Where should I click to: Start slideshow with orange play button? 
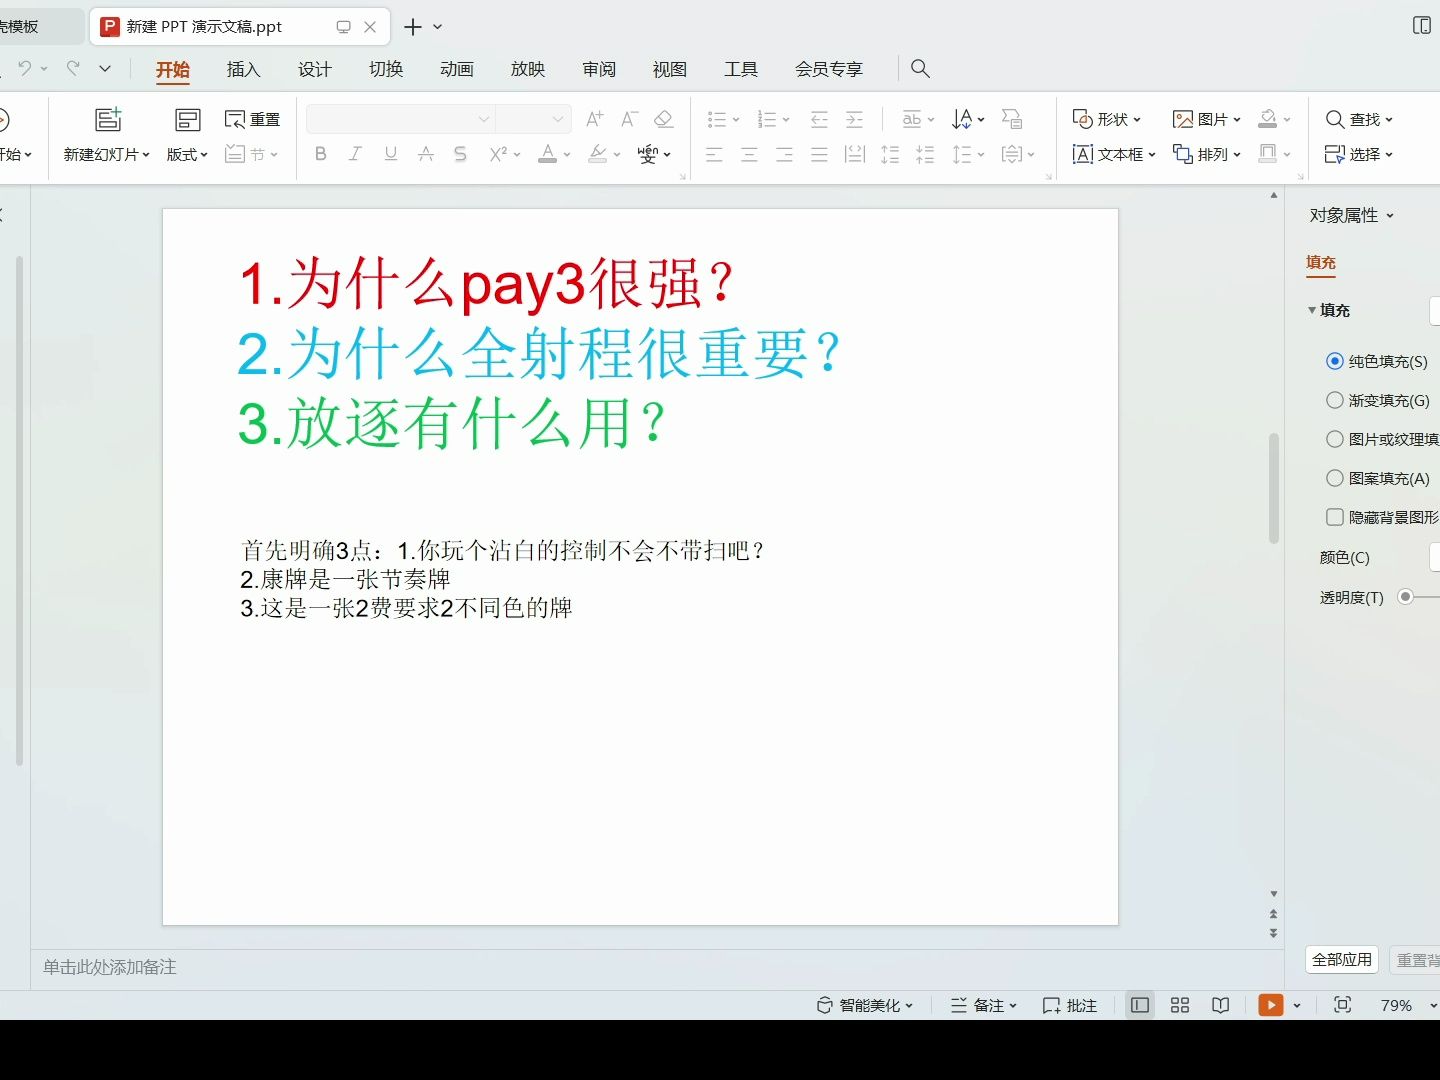1270,1005
